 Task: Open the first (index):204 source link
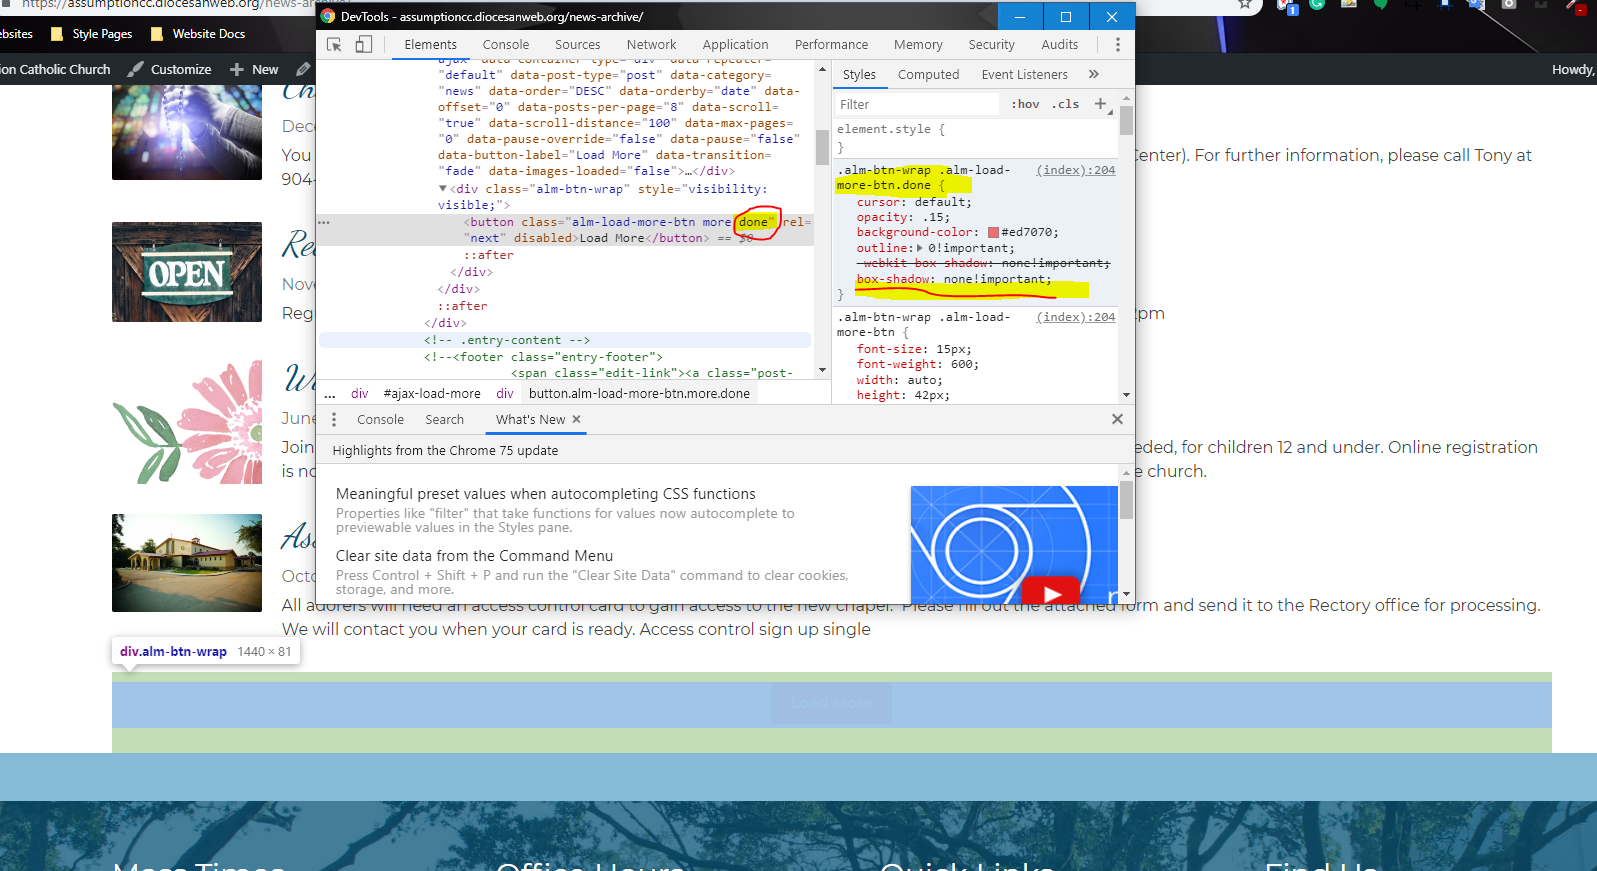[x=1075, y=170]
